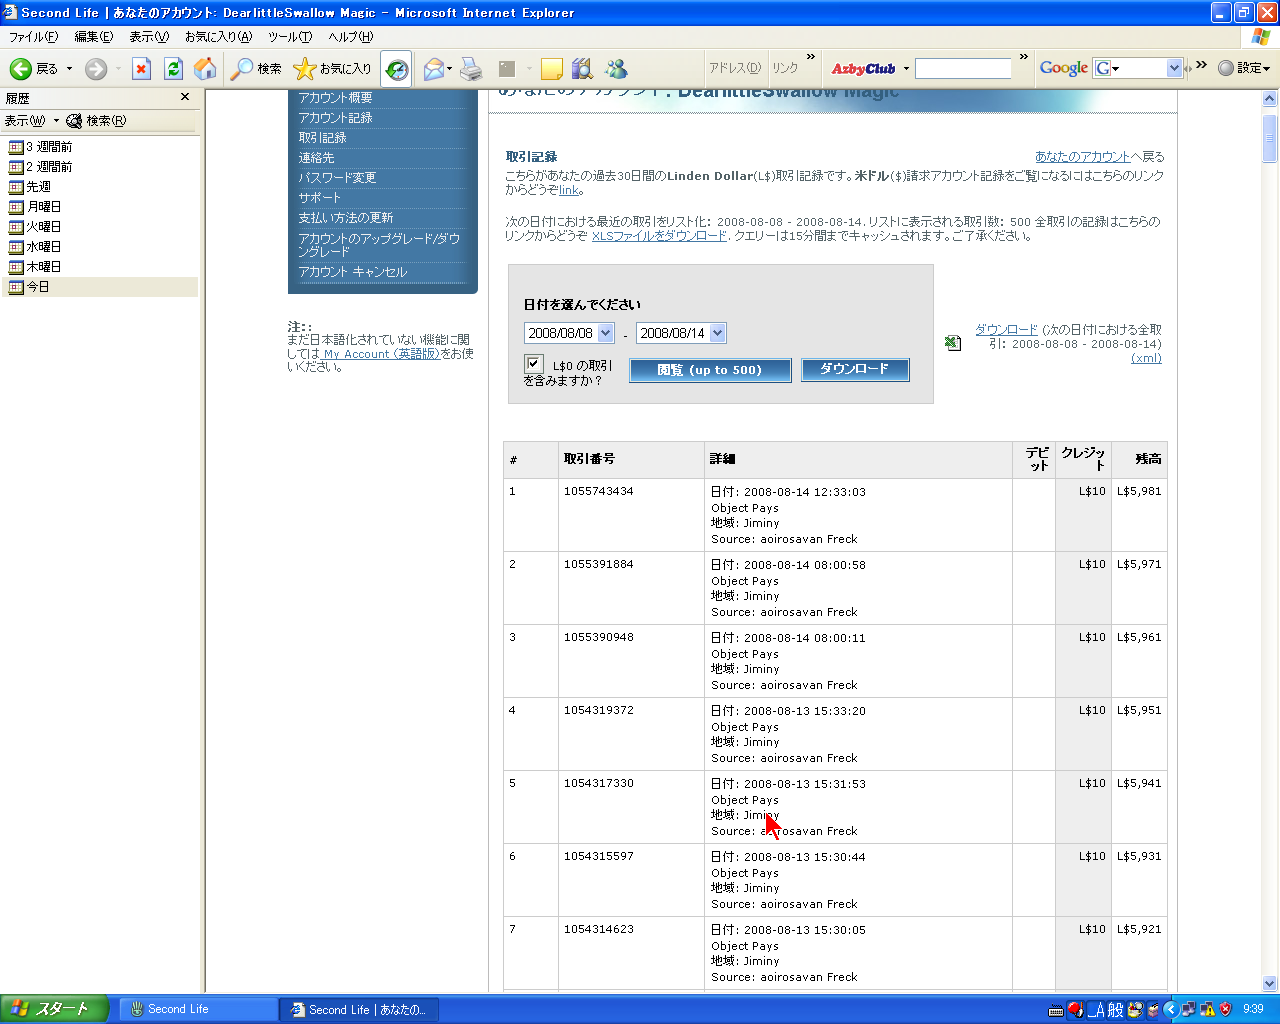1280x1024 pixels.
Task: Click the green Back arrow button
Action: pos(21,69)
